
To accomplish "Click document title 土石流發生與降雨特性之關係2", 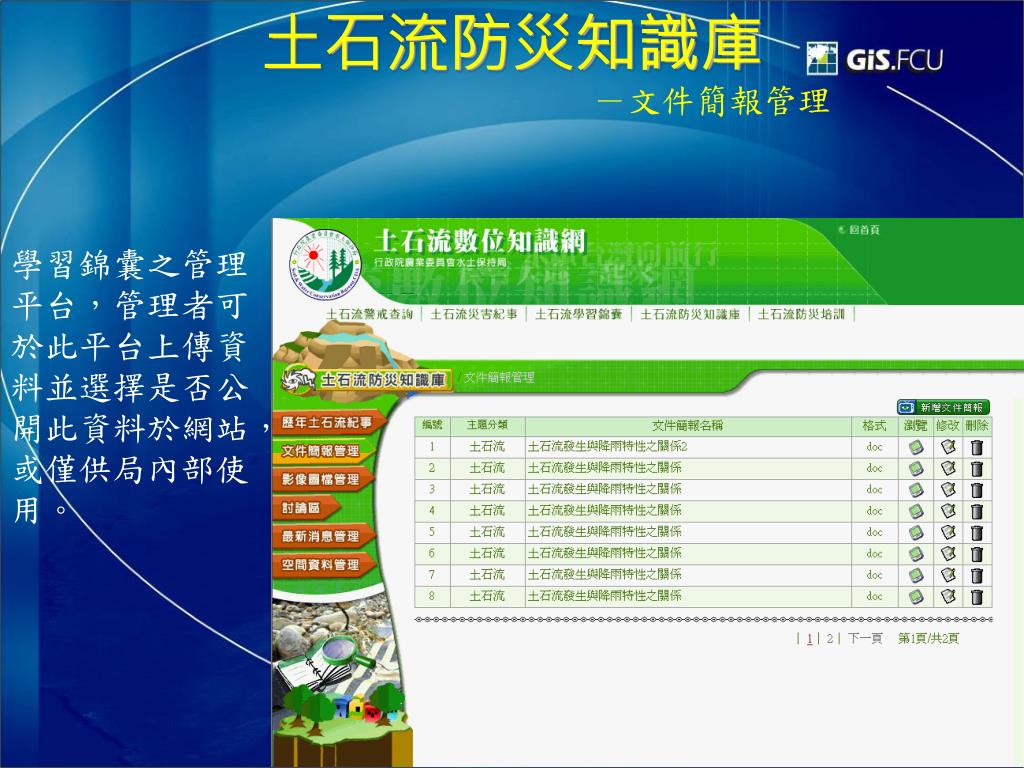I will point(608,447).
